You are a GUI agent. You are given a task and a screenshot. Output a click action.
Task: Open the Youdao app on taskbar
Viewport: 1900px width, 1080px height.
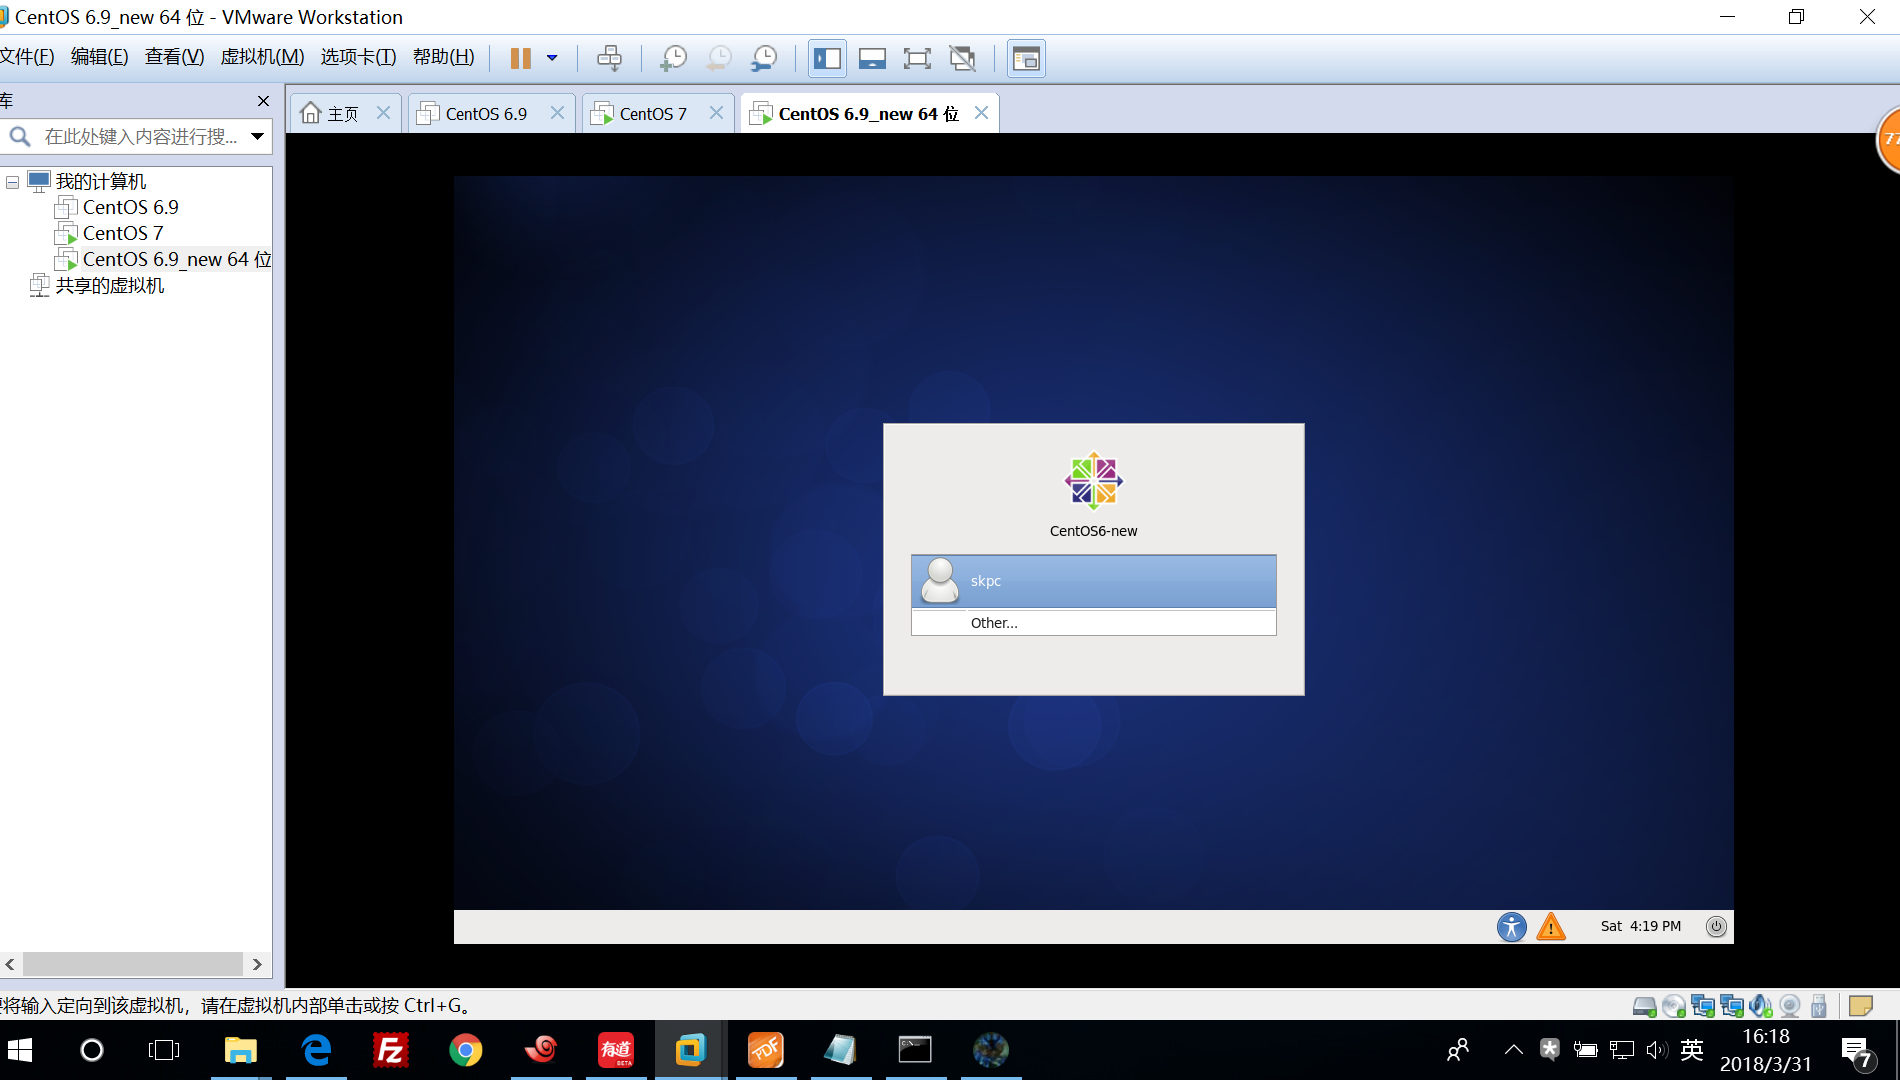[615, 1050]
